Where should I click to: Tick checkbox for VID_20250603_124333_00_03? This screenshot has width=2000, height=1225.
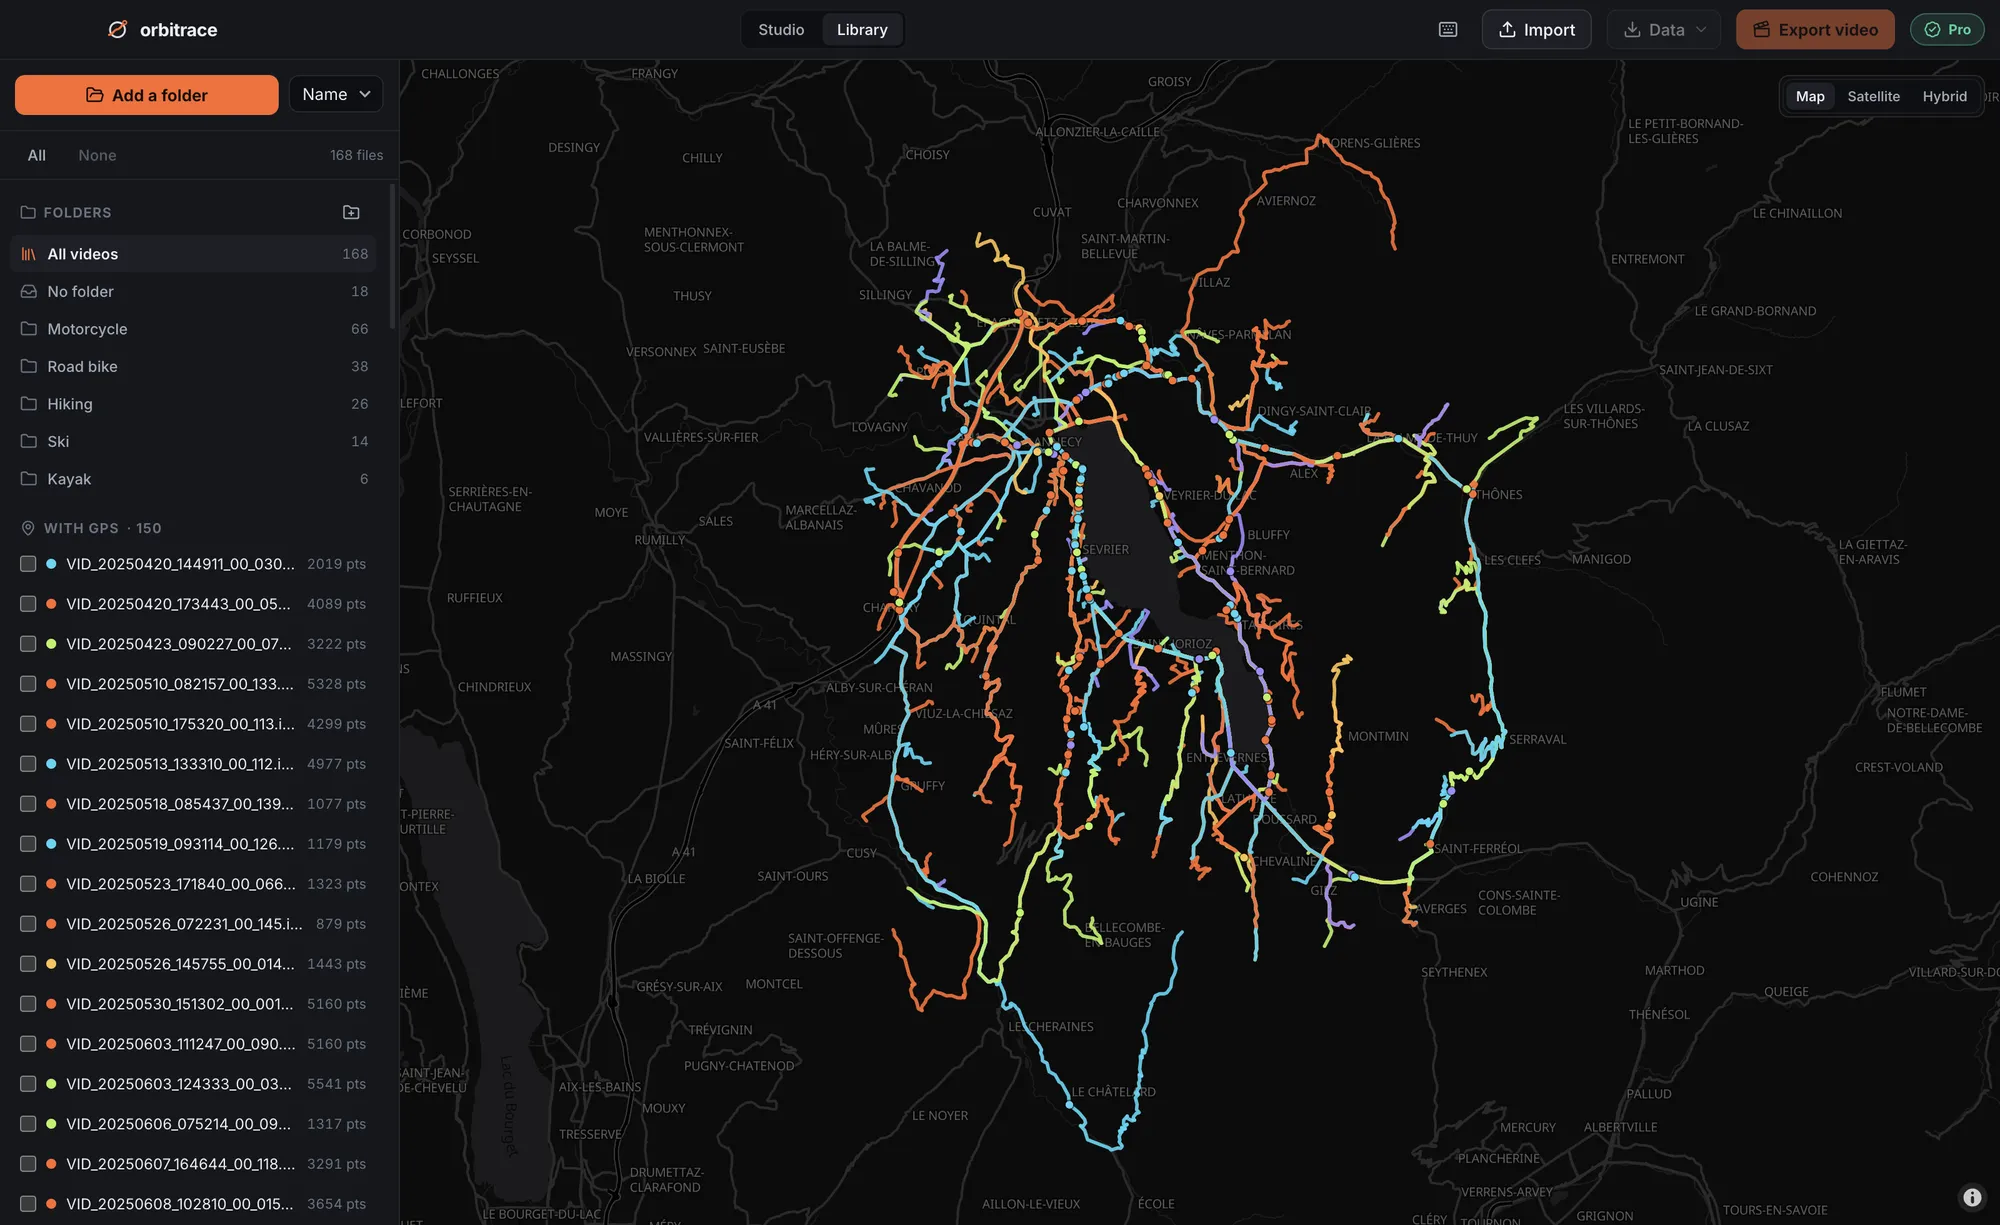[28, 1084]
